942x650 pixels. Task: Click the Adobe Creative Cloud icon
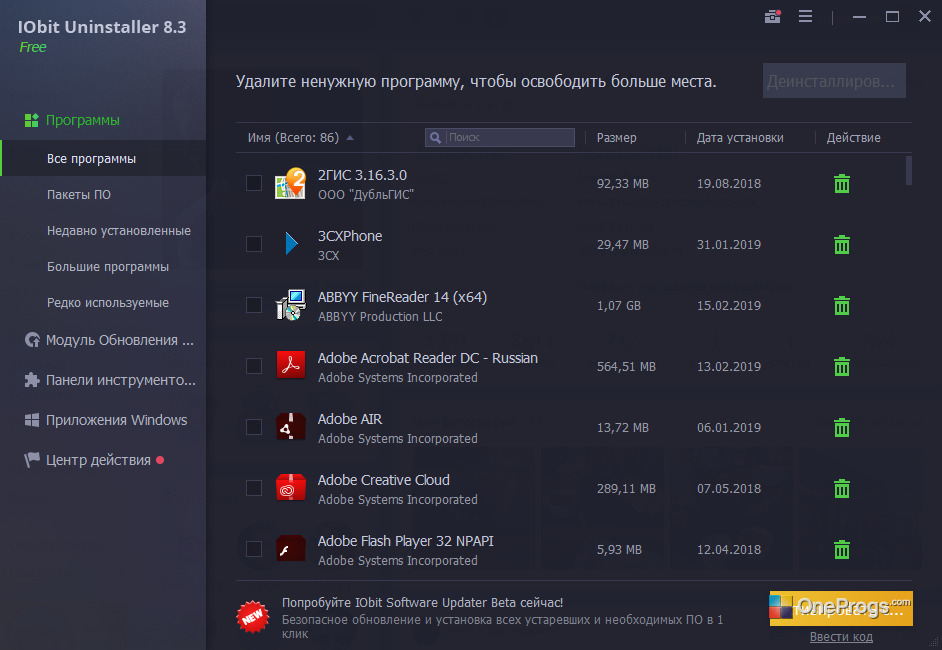tap(291, 488)
